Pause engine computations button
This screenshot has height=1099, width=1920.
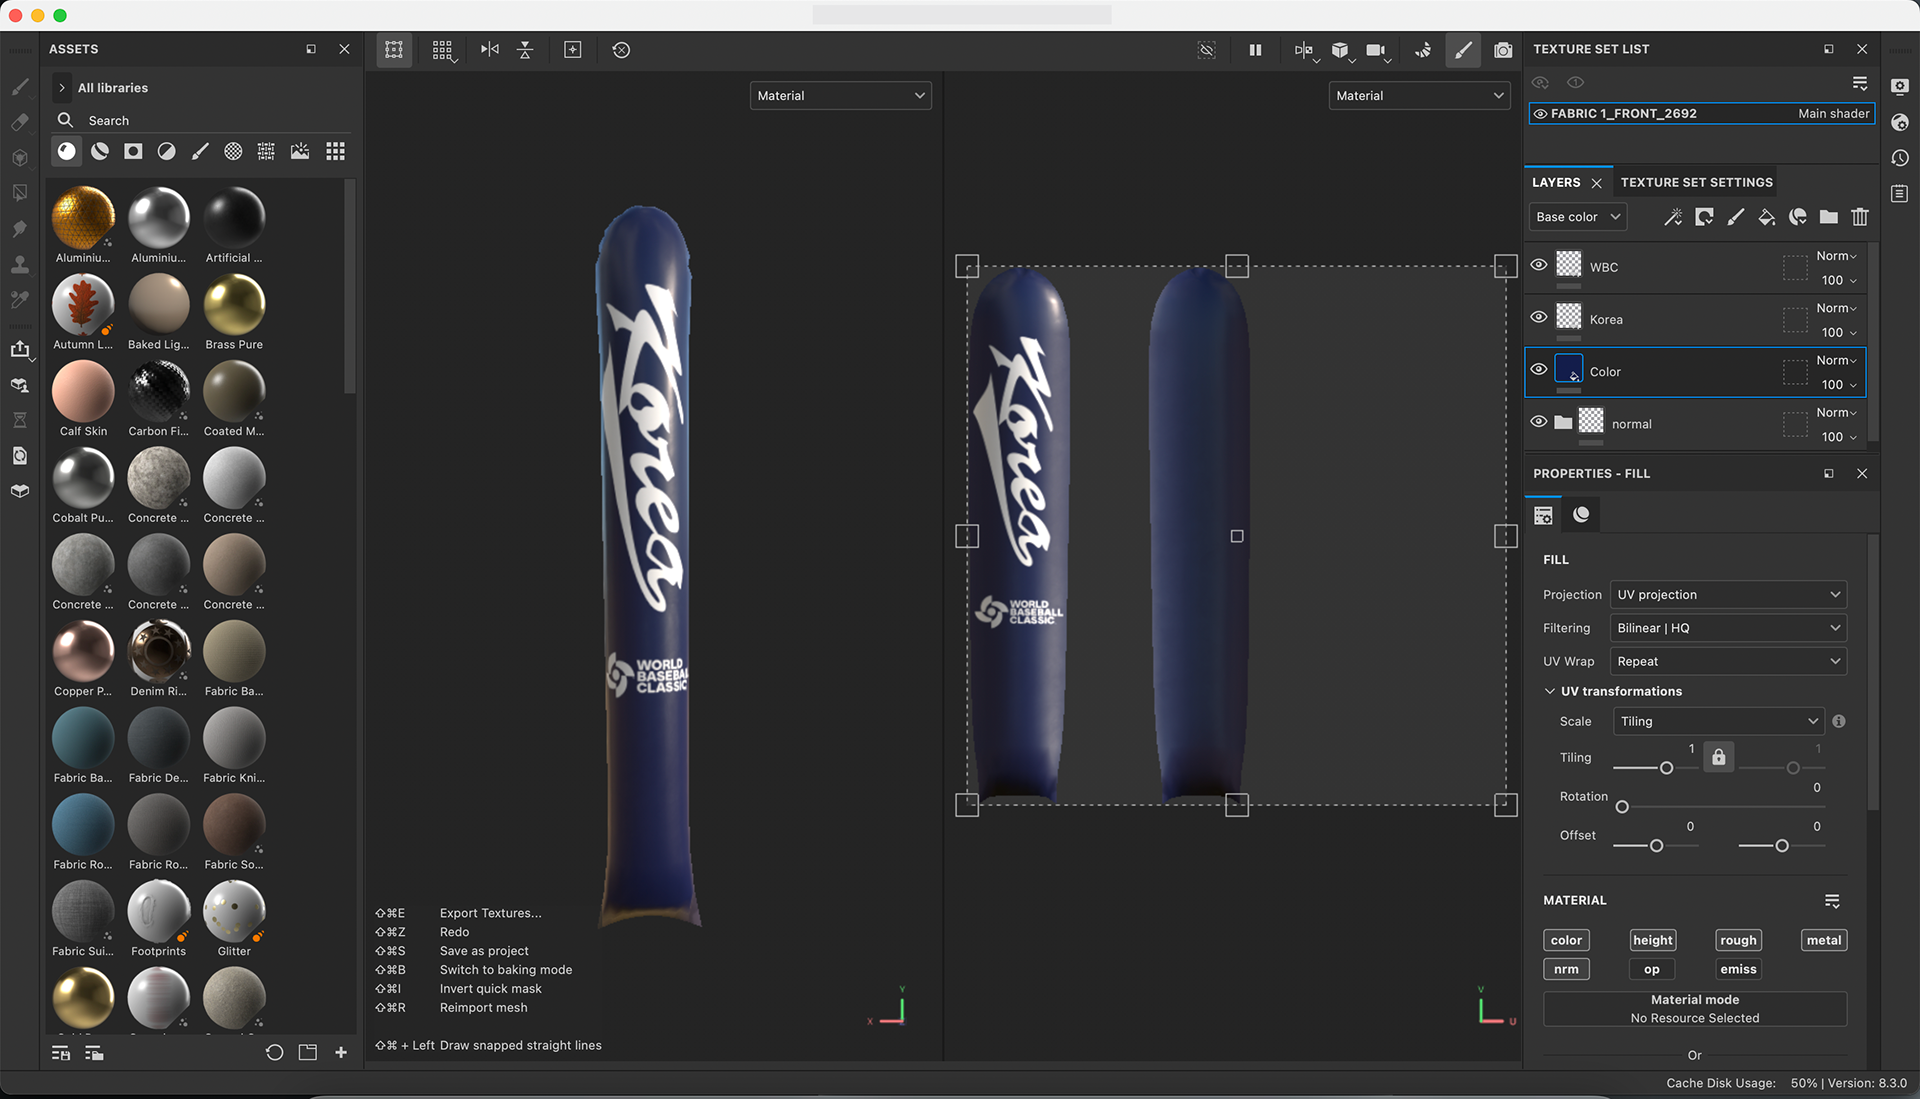[x=1255, y=50]
